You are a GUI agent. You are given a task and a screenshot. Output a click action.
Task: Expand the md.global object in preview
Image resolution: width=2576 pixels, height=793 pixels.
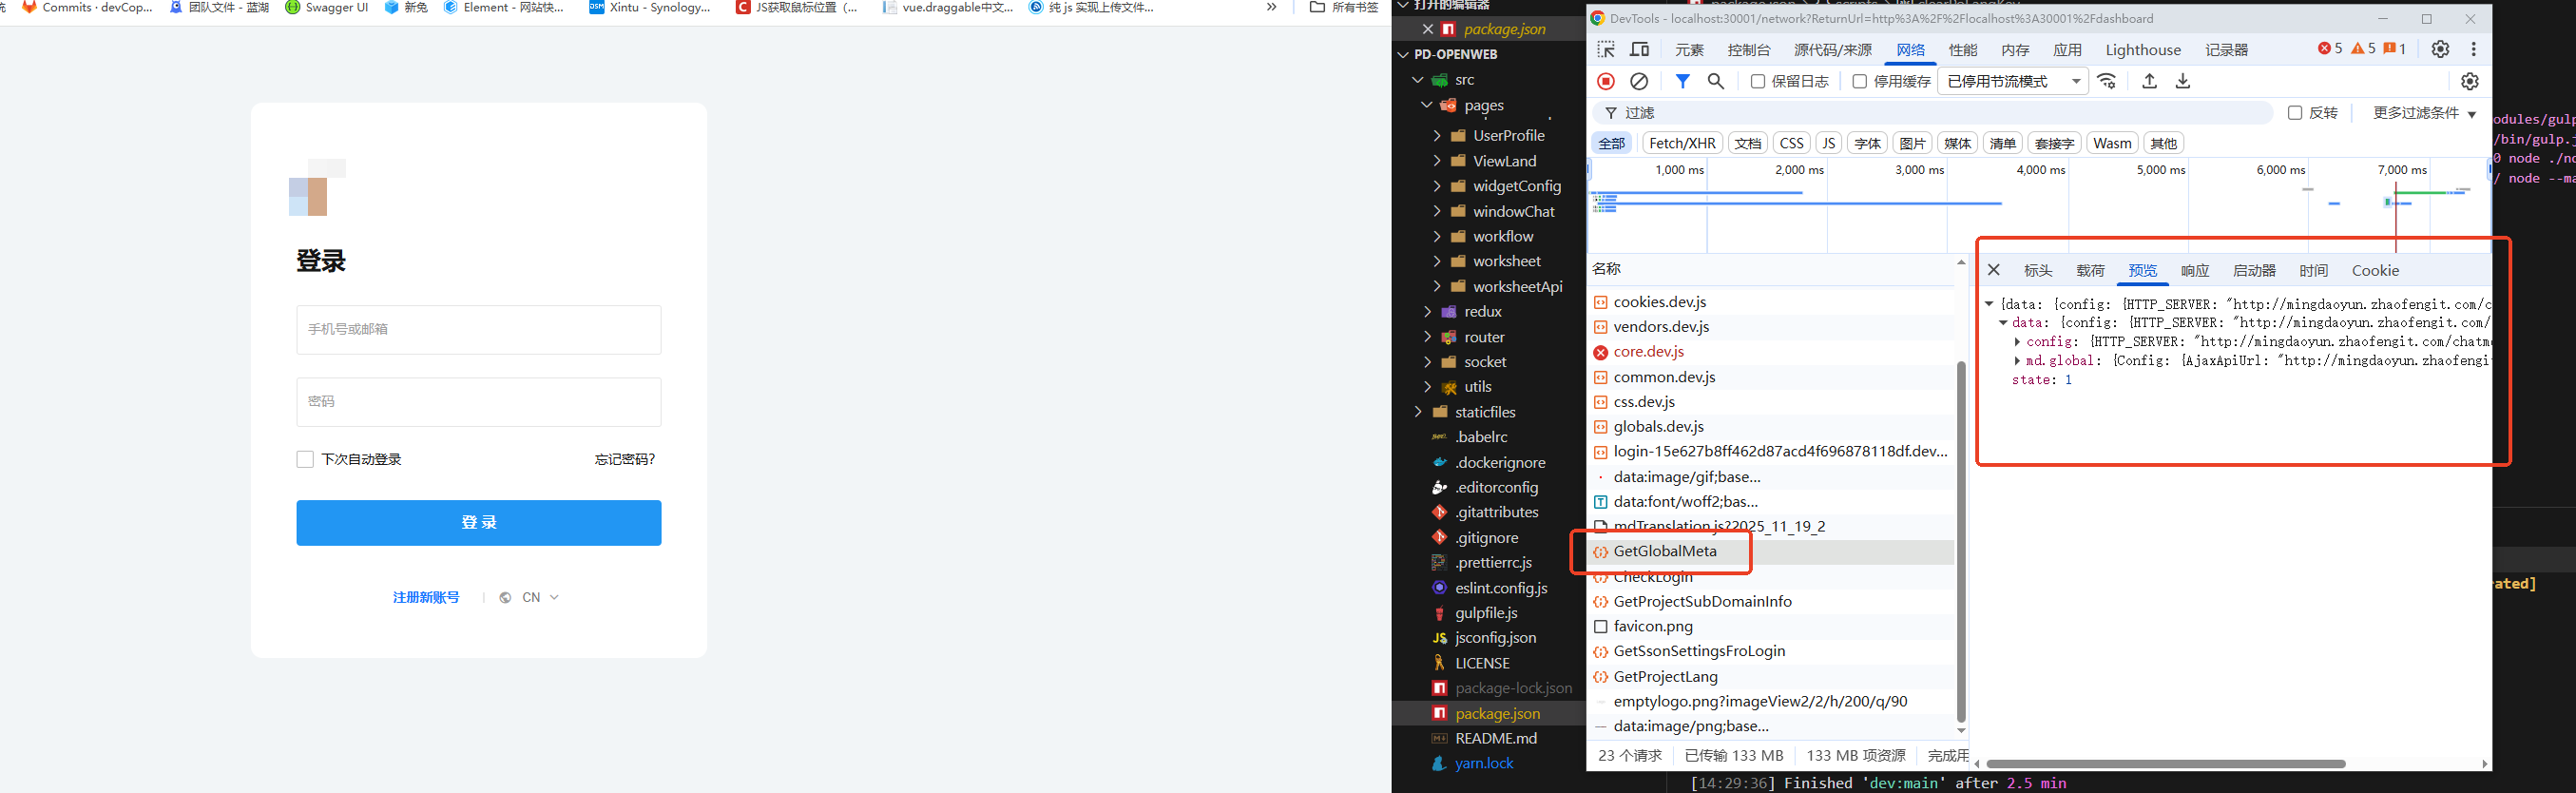click(x=2018, y=361)
